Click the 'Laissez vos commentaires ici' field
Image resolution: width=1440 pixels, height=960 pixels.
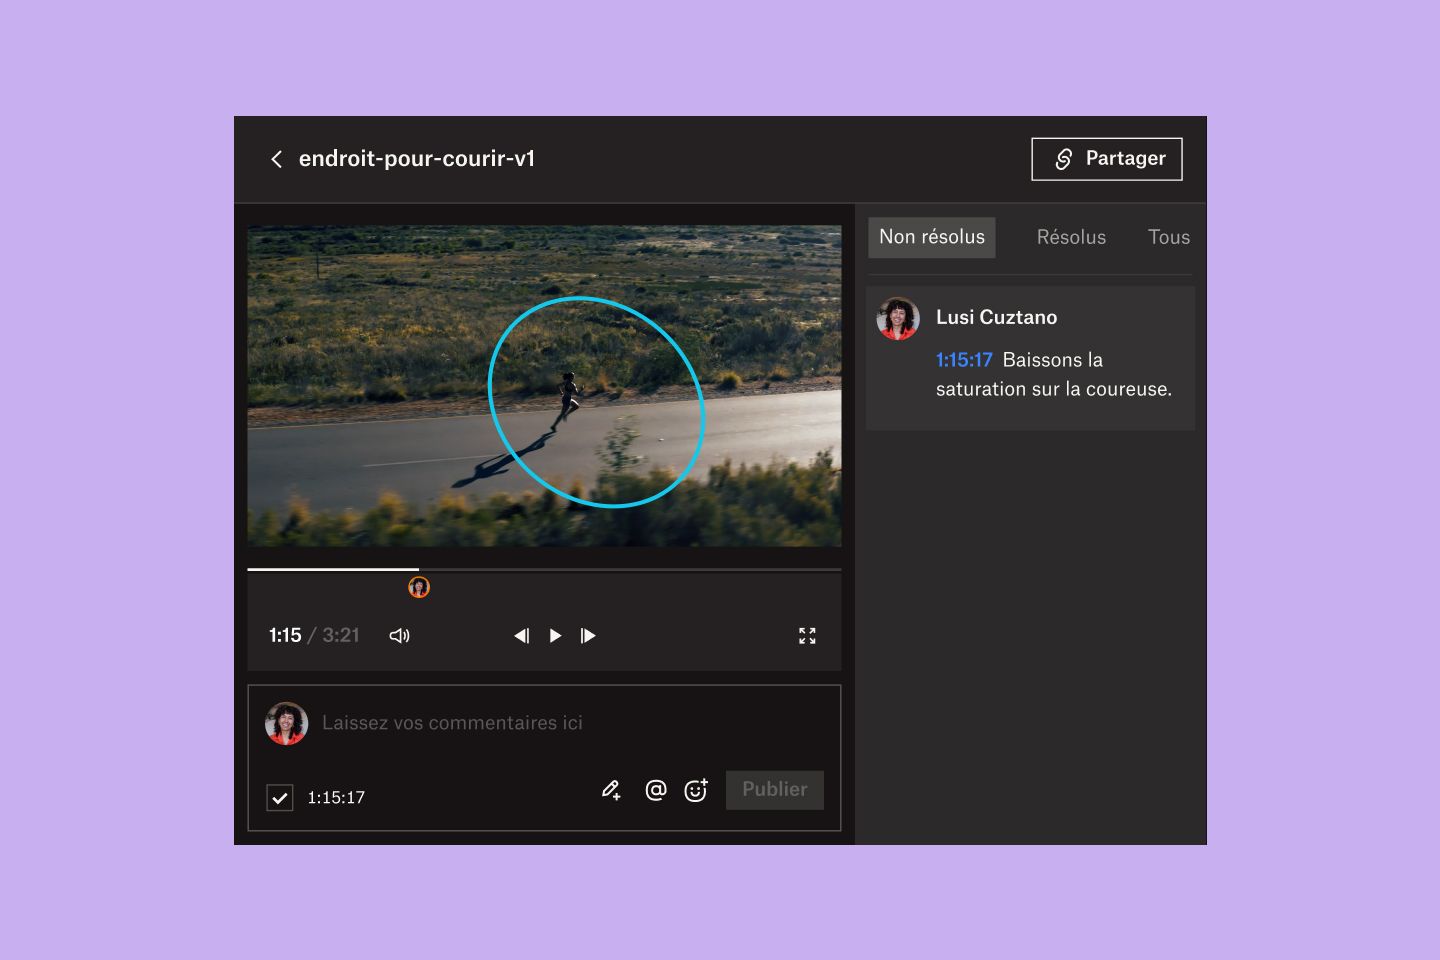tap(453, 722)
